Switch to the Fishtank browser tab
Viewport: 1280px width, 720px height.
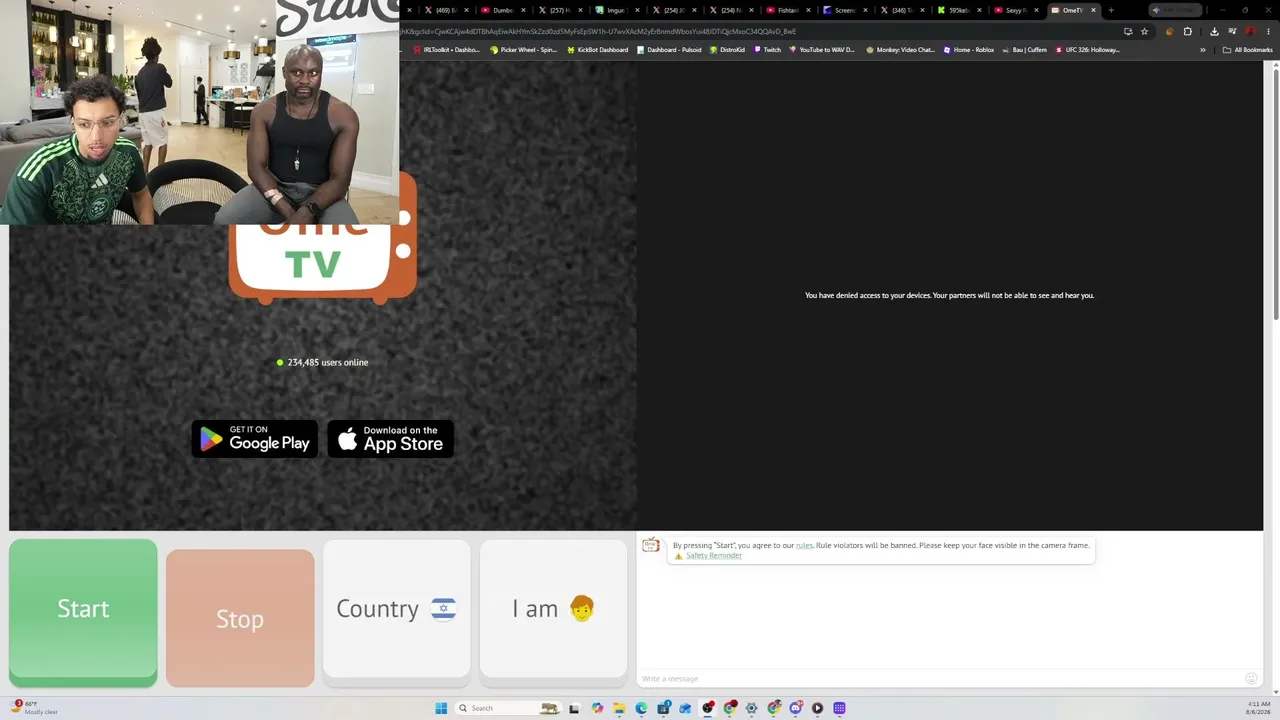click(x=787, y=10)
